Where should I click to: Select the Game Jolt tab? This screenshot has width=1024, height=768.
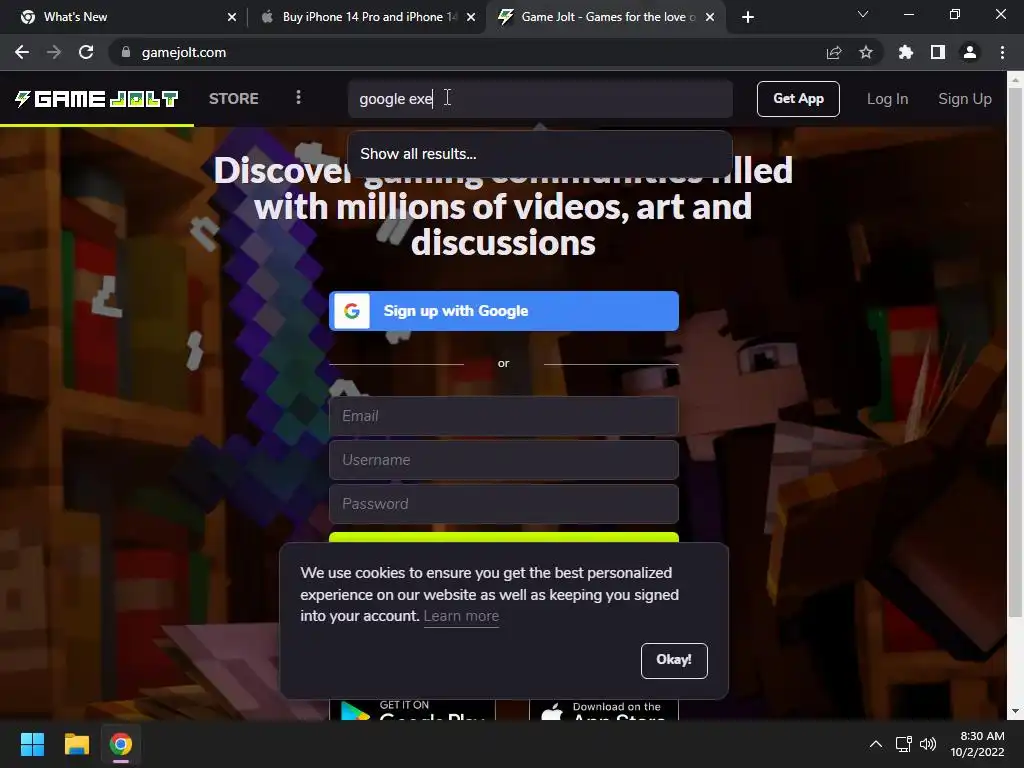pos(607,17)
